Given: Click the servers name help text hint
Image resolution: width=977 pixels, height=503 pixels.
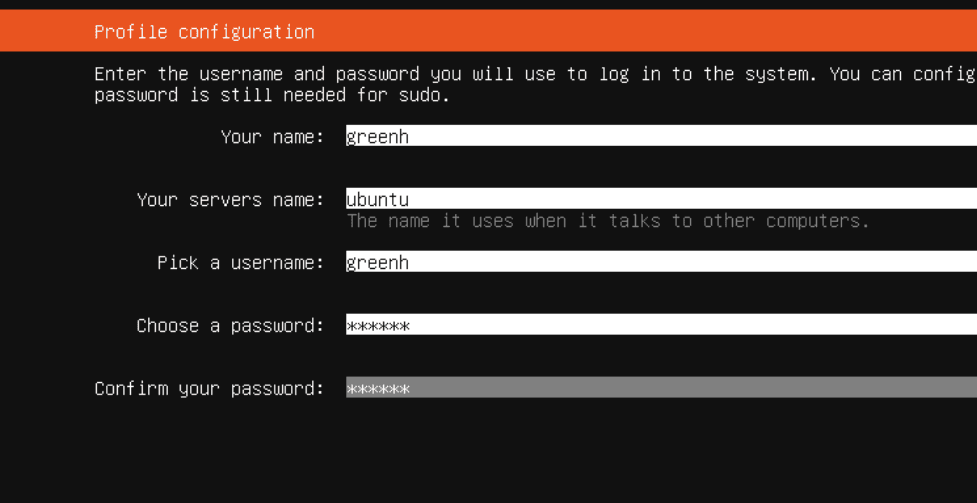Looking at the screenshot, I should point(608,221).
